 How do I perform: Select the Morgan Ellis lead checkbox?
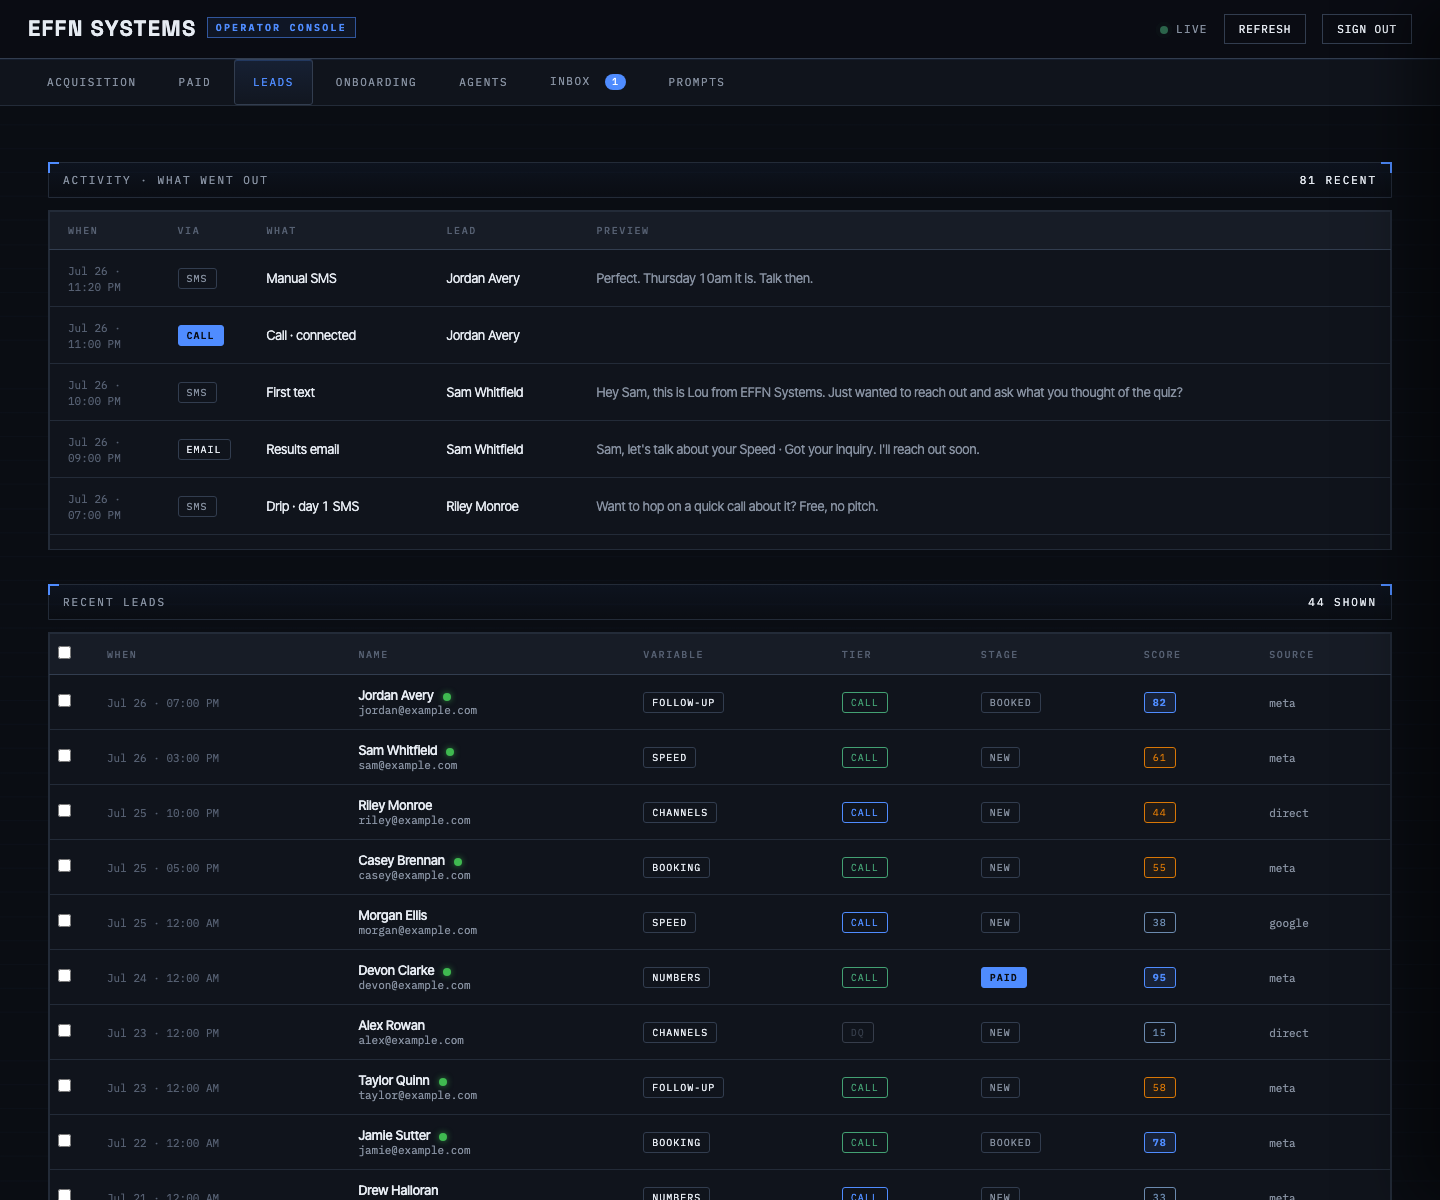click(65, 921)
